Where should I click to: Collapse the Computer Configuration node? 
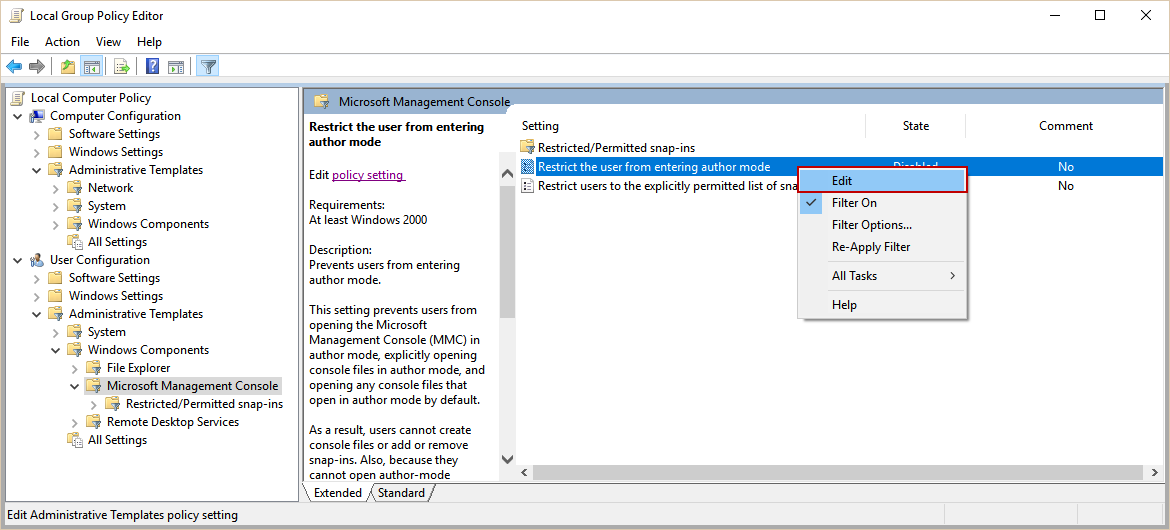(18, 116)
